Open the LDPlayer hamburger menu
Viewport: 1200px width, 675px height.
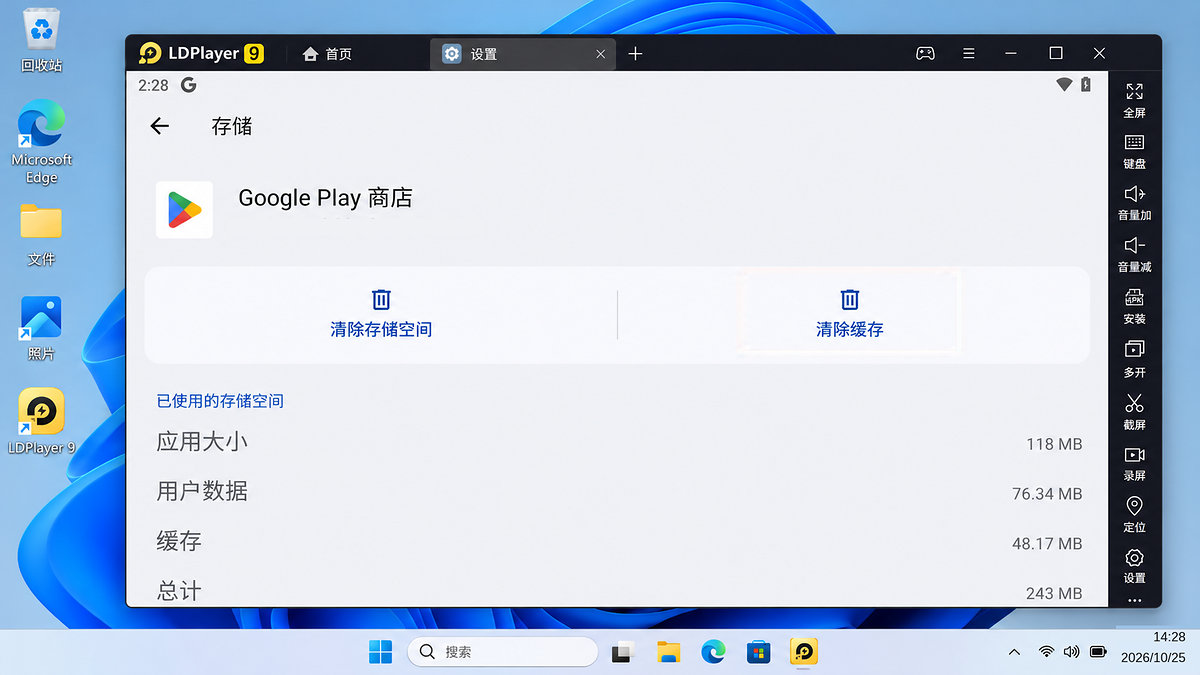[968, 53]
